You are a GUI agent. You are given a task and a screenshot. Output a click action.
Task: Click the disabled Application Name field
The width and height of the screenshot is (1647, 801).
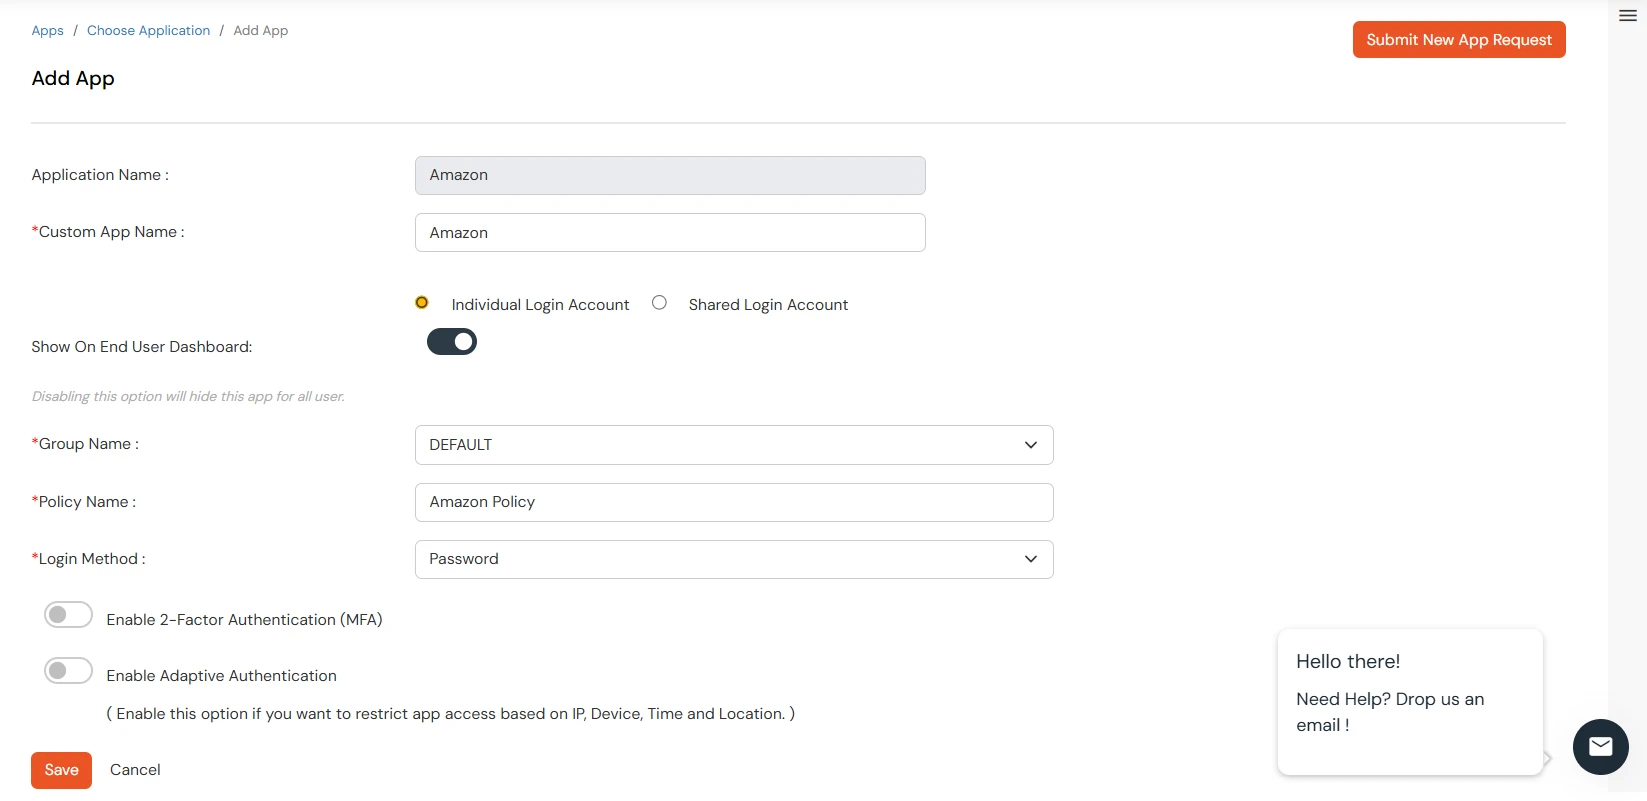(x=670, y=175)
